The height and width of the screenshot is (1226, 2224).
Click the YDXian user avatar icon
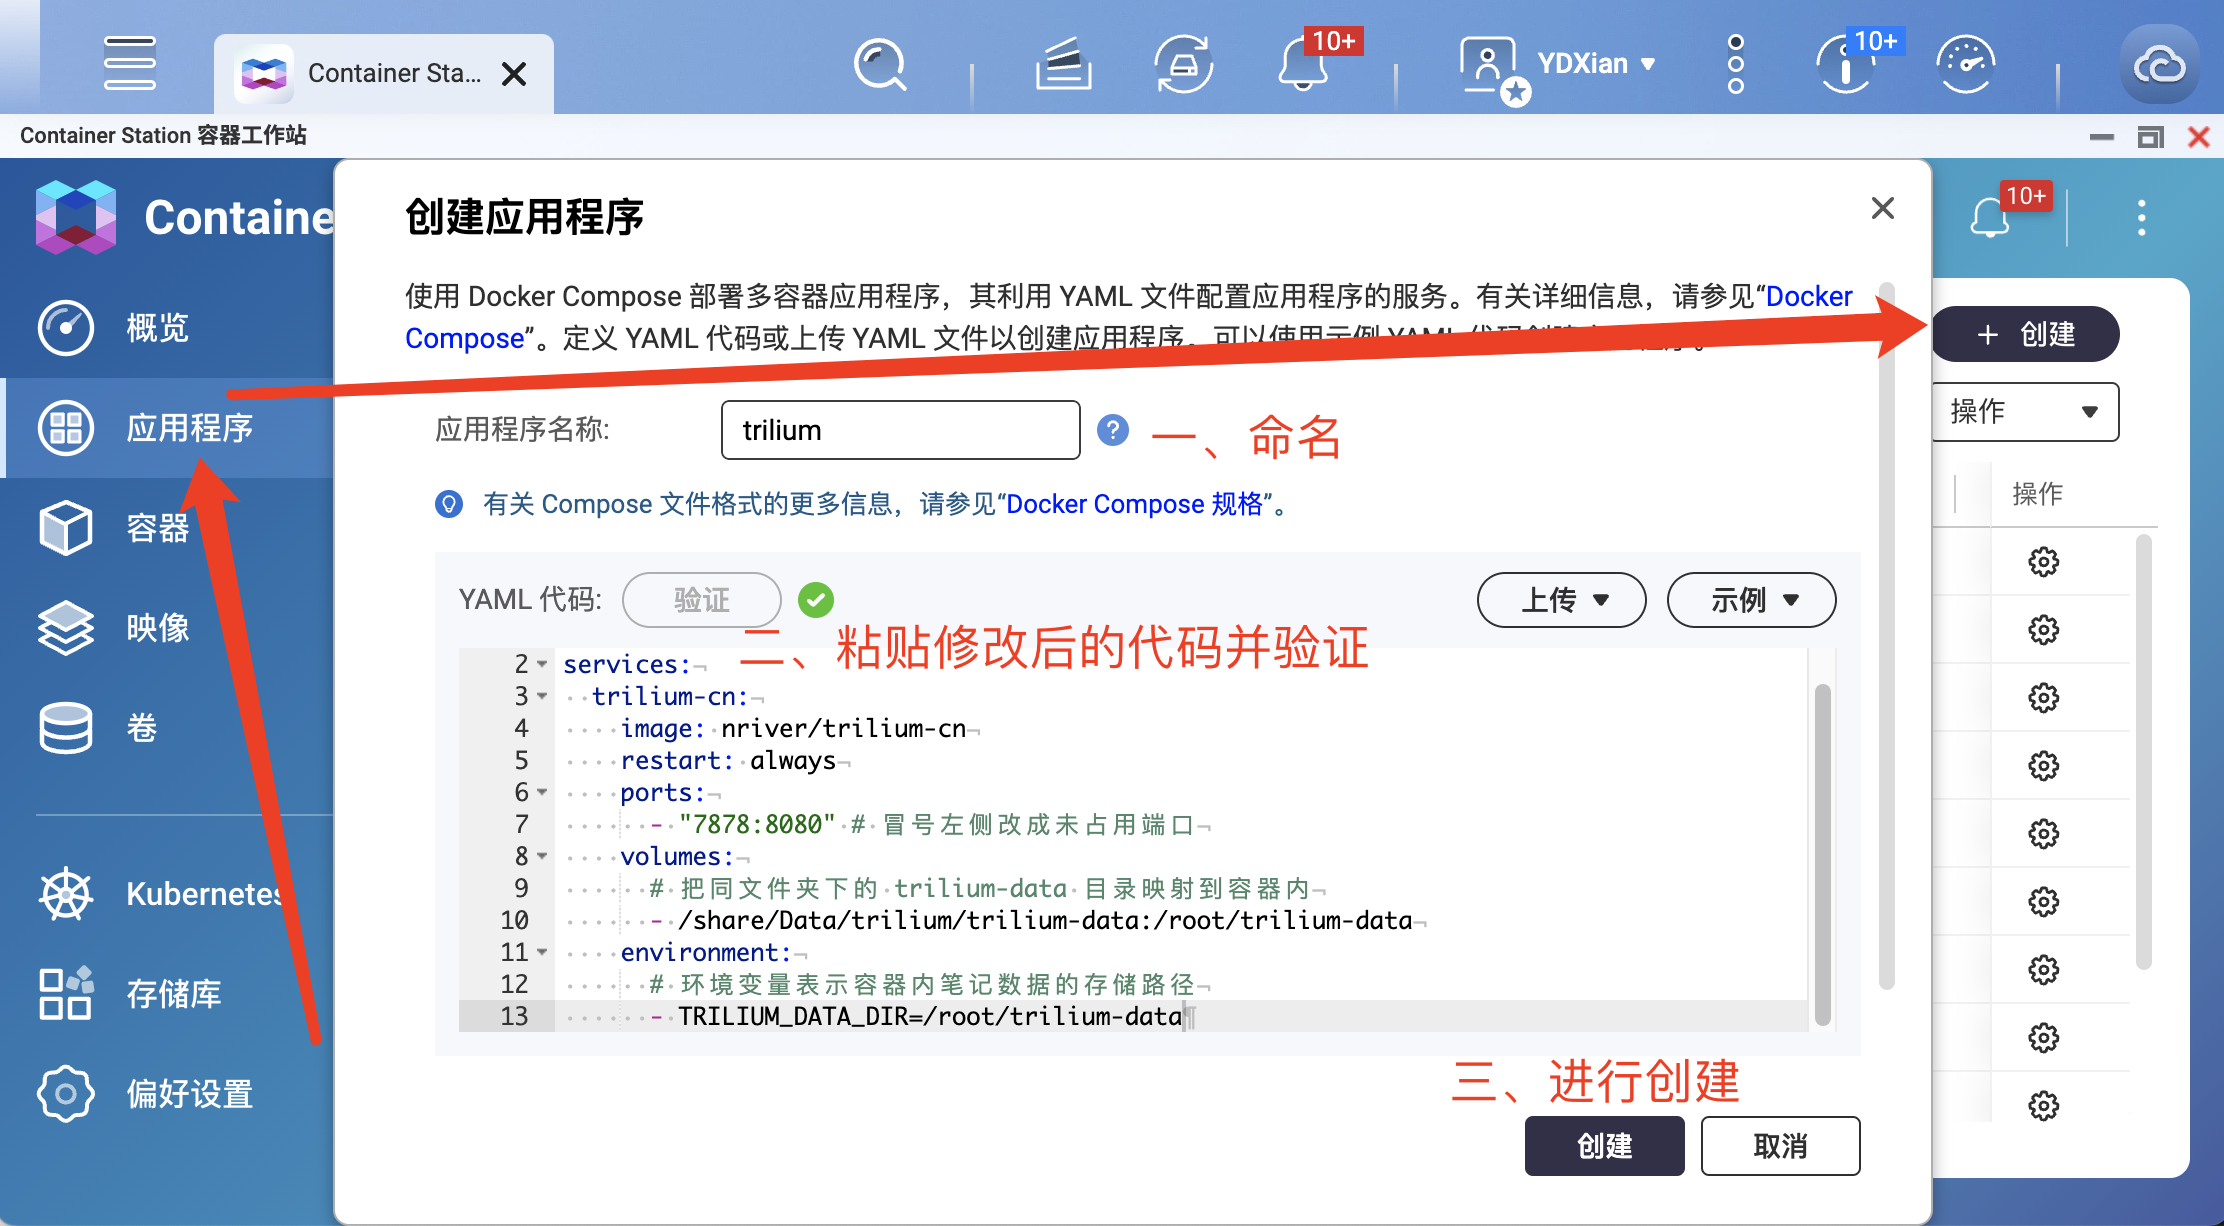[x=1490, y=67]
